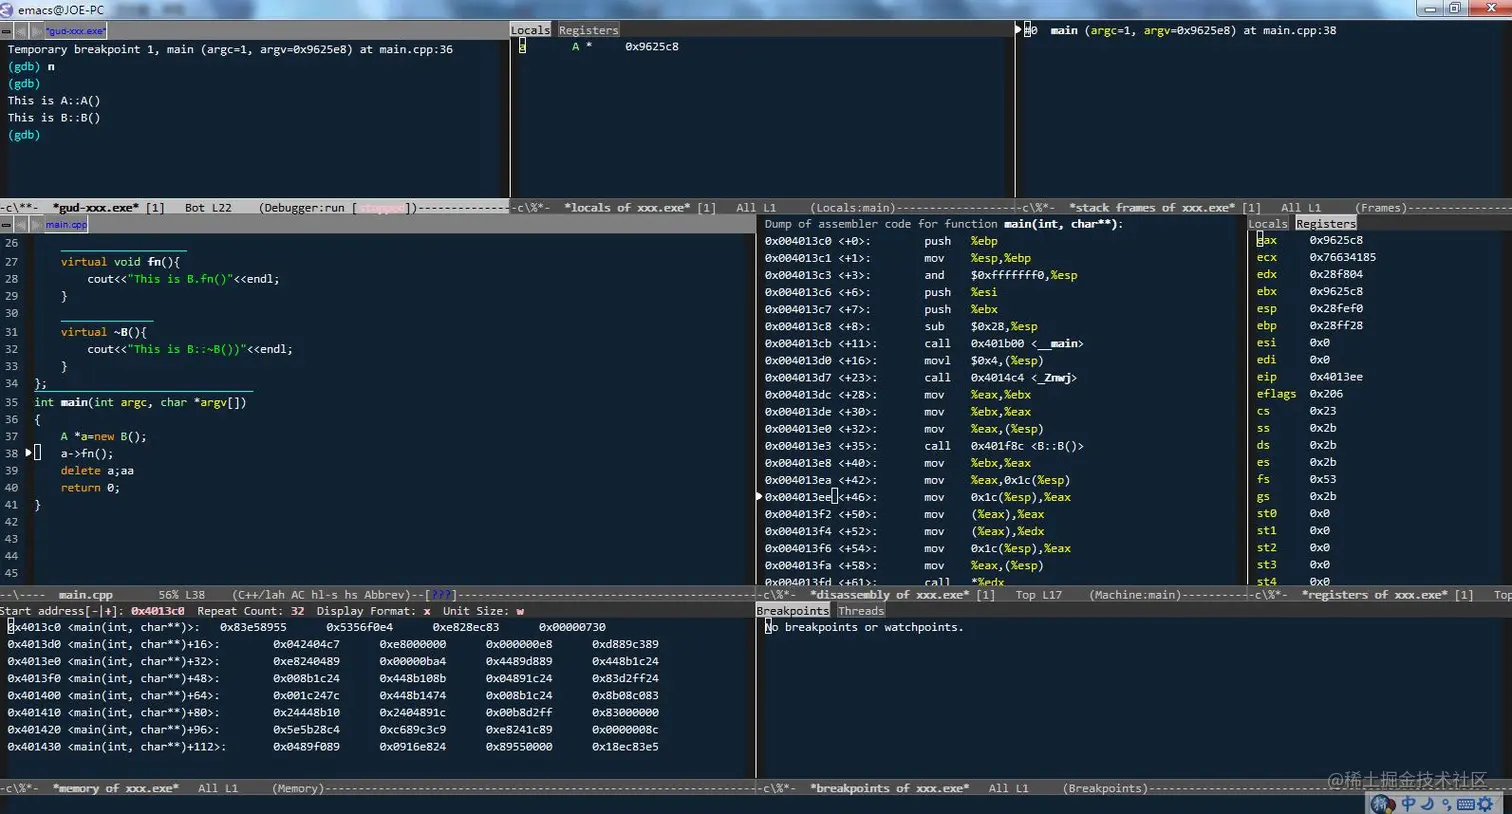
Task: Click the tabbar home button beside main.cpp tab
Action: (6, 225)
